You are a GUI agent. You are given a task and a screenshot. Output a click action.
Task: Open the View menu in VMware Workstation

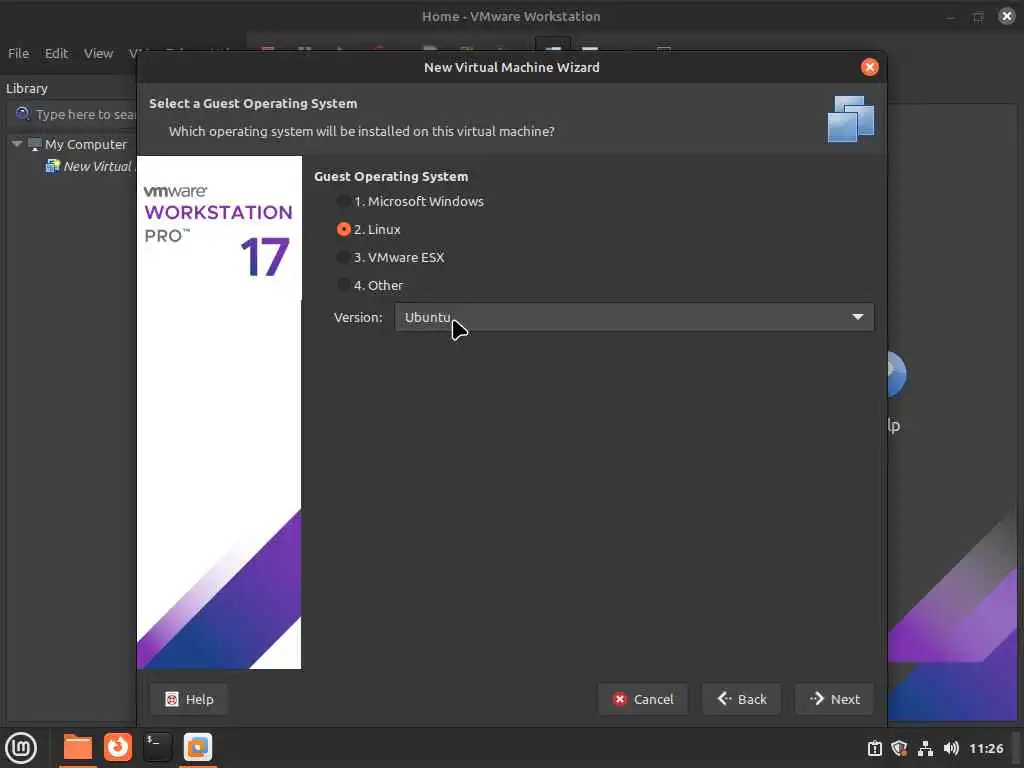98,54
